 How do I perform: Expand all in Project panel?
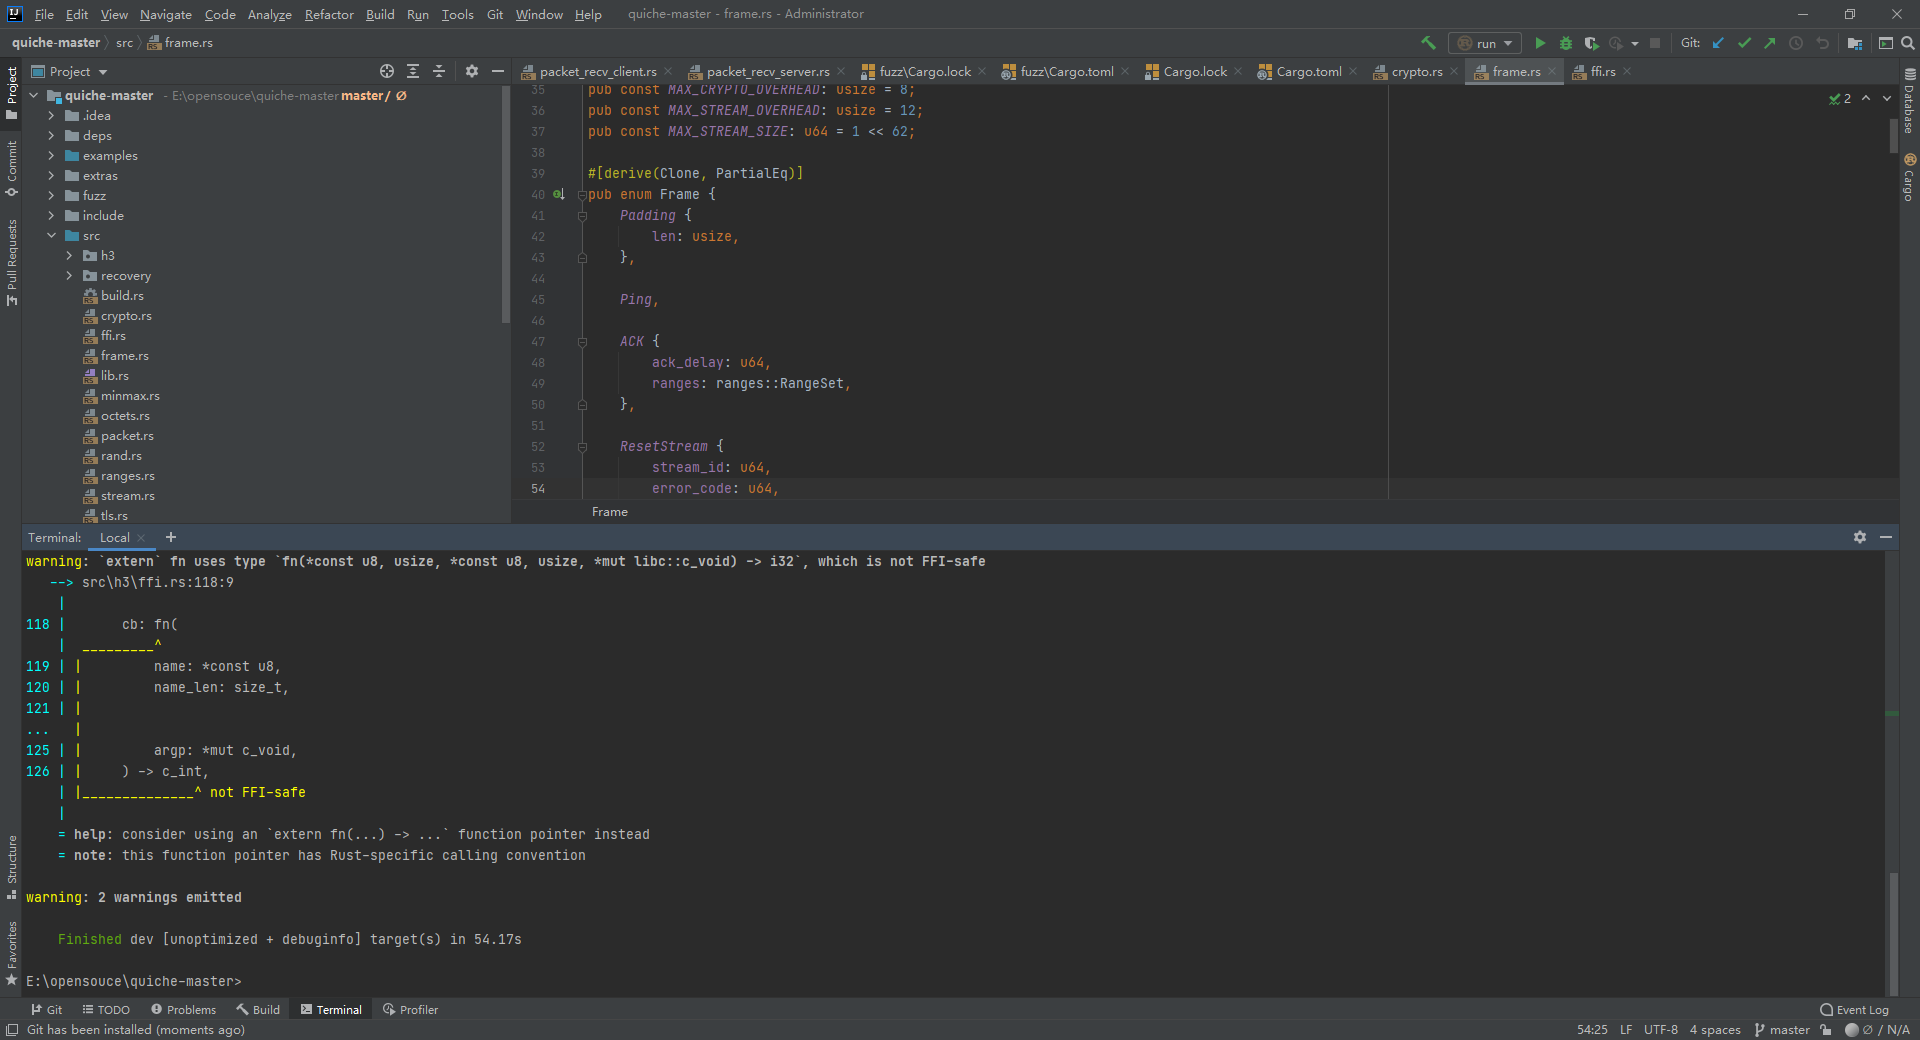pos(413,71)
